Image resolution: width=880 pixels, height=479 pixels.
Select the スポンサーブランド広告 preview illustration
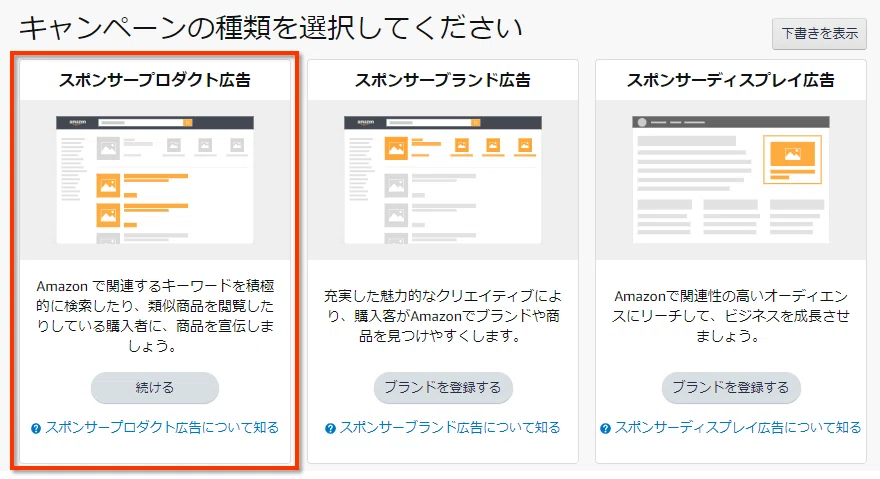point(443,180)
